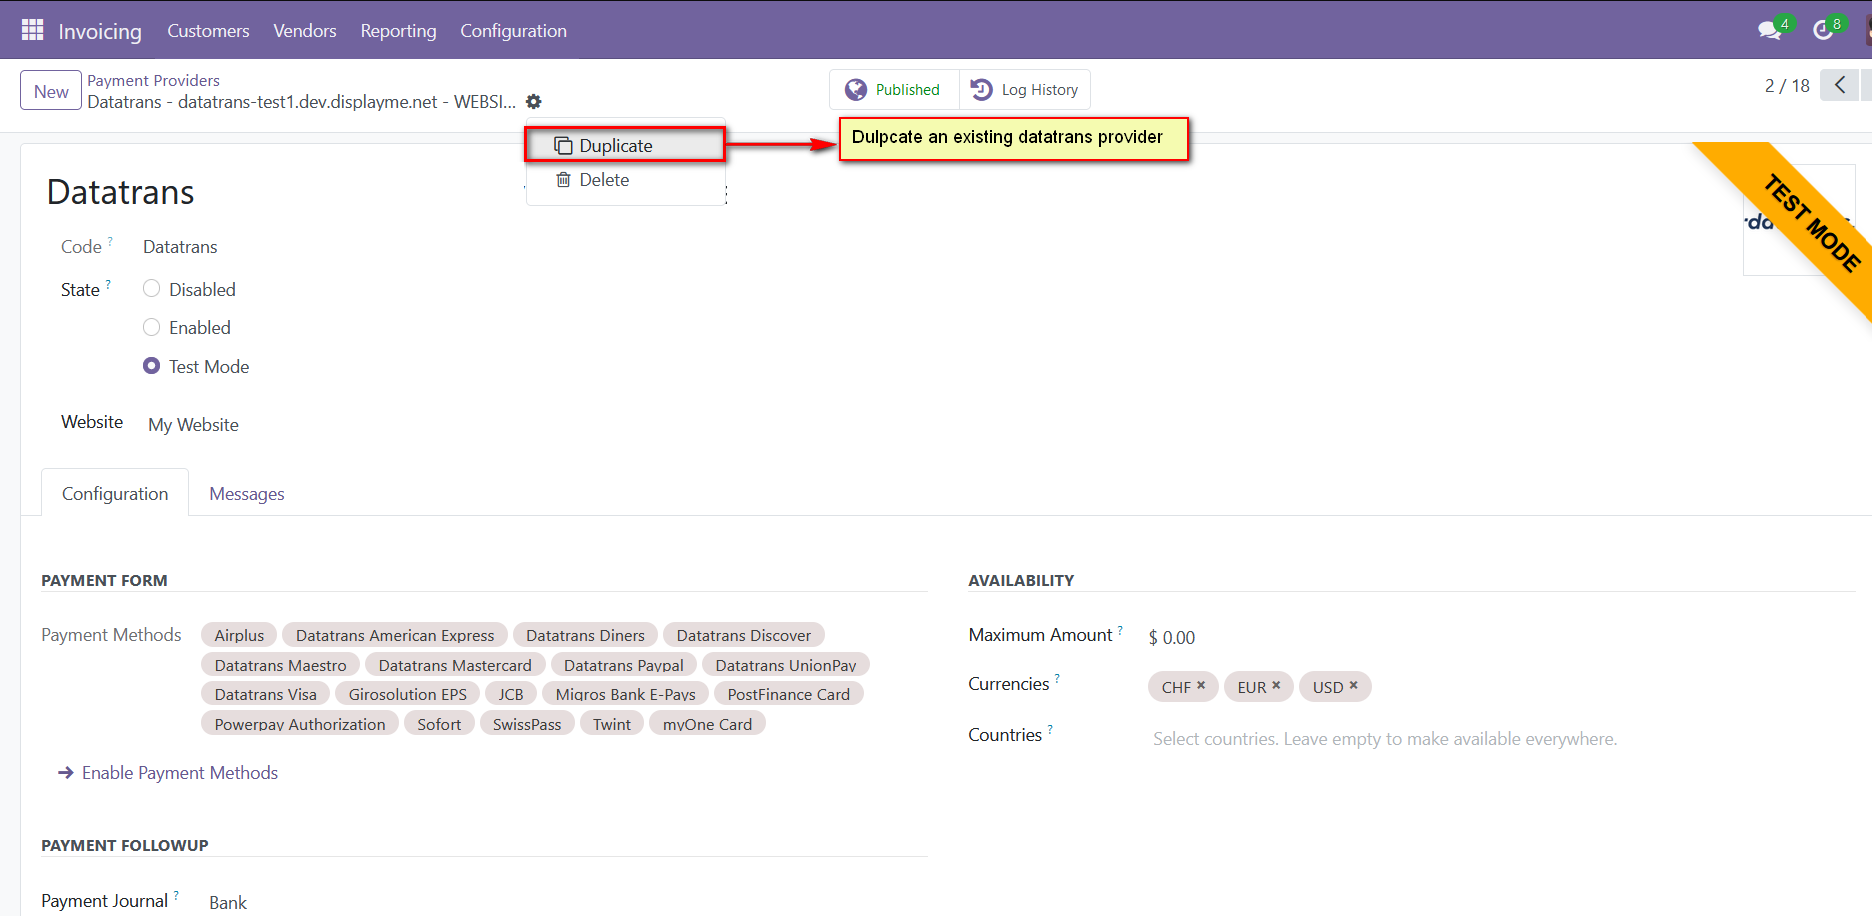Image resolution: width=1872 pixels, height=916 pixels.
Task: Click the New button
Action: click(x=50, y=90)
